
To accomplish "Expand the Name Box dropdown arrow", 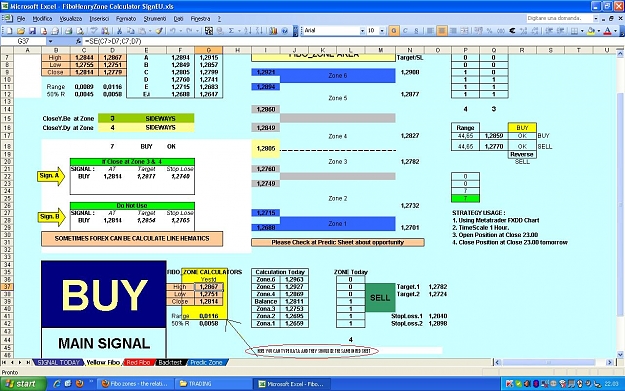I will coord(50,41).
